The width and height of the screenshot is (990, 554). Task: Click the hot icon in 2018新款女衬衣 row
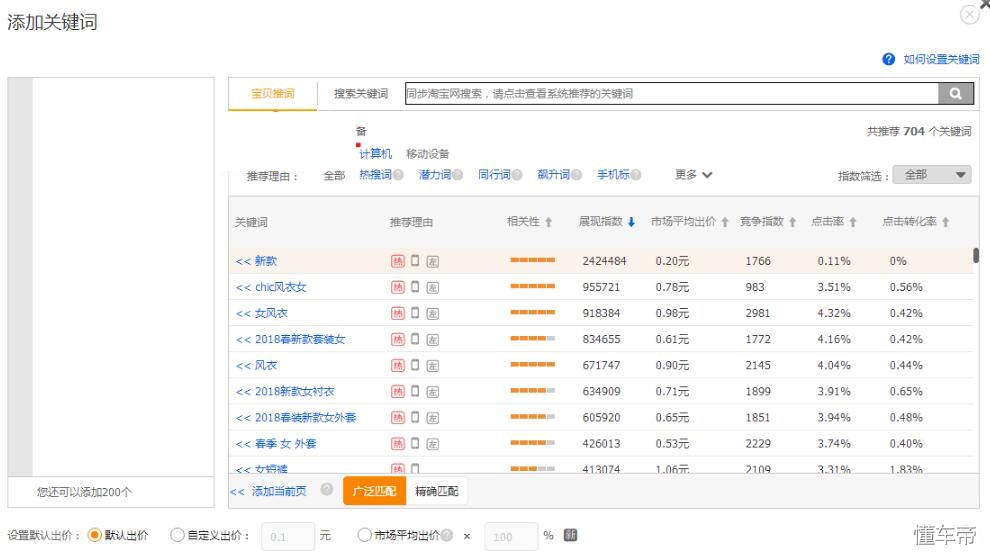pos(398,392)
